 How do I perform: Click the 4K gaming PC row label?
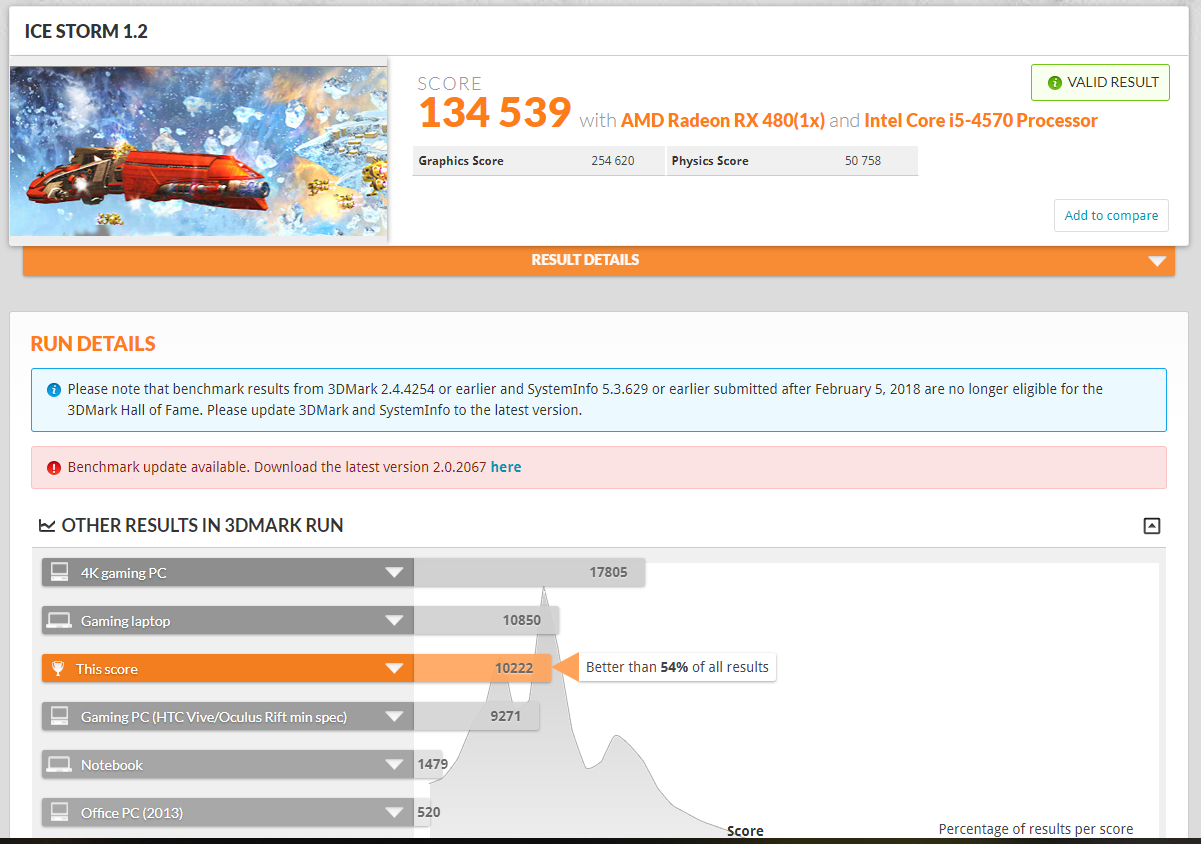click(124, 573)
